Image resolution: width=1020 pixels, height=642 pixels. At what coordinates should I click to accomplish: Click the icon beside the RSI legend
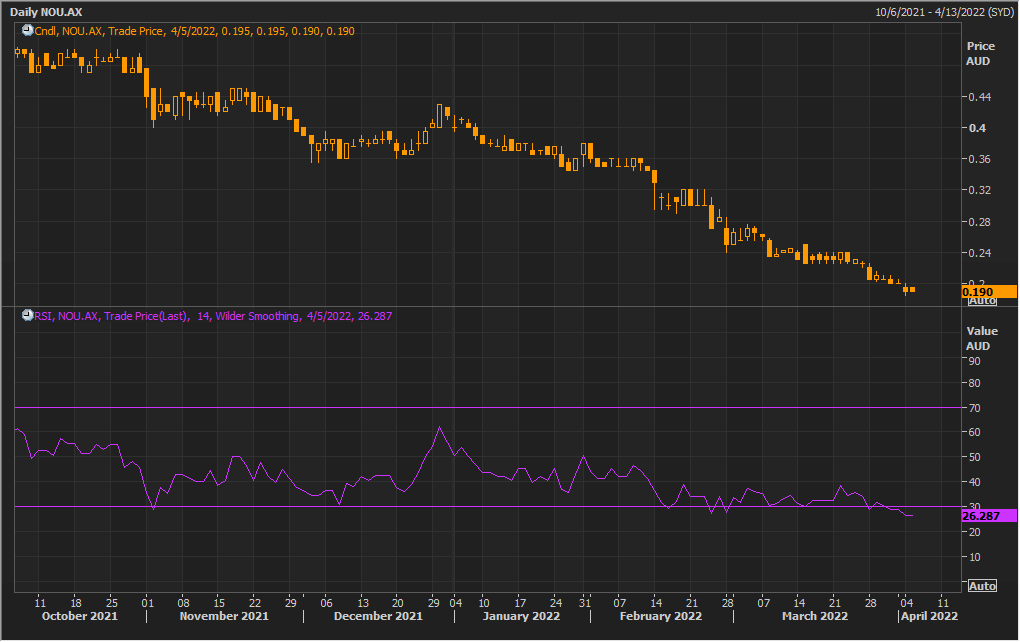[27, 315]
